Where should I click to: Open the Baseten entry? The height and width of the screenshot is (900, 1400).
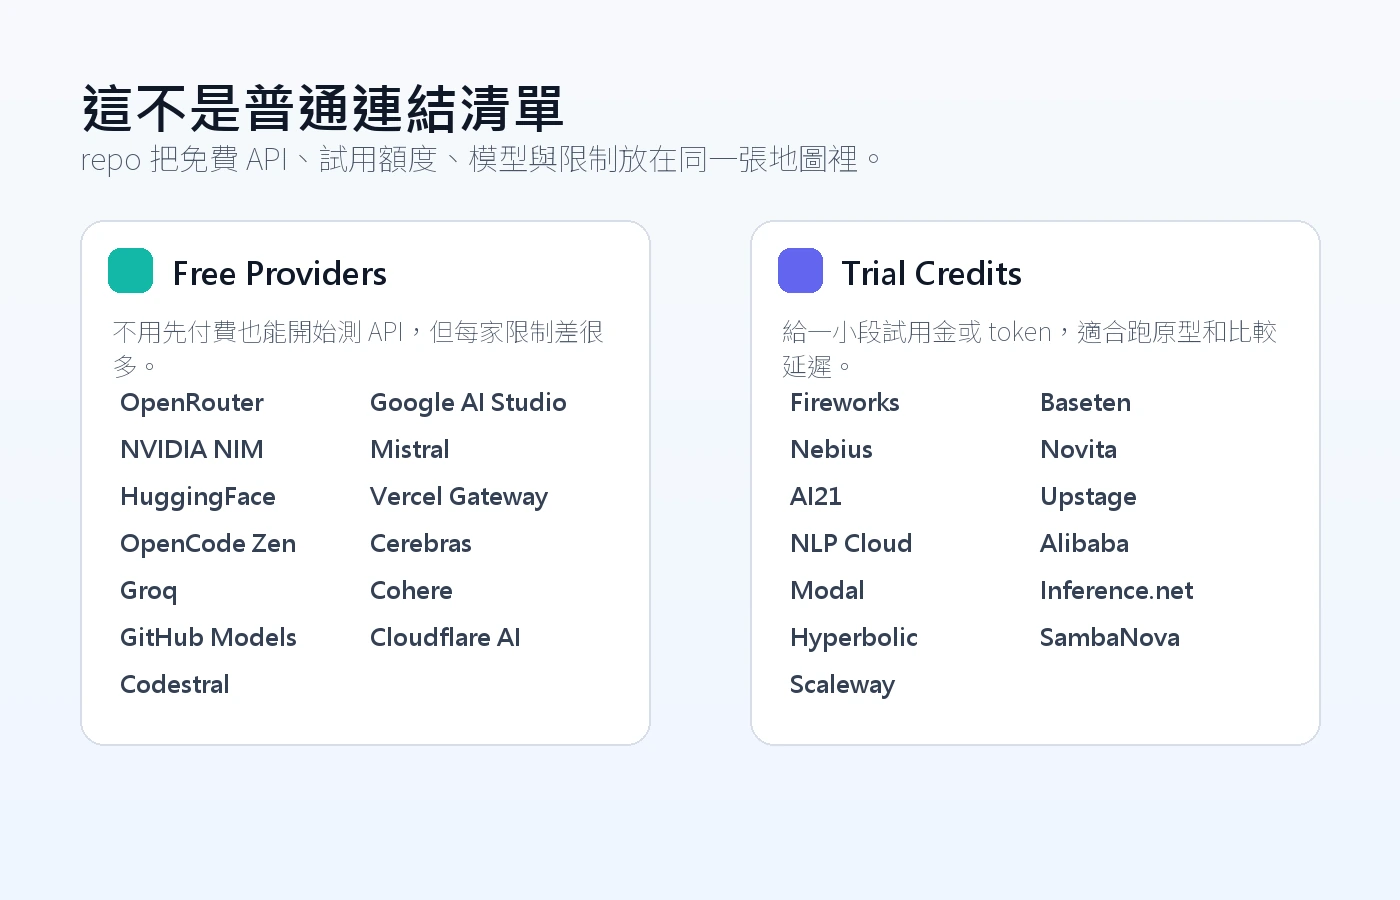click(x=1085, y=403)
